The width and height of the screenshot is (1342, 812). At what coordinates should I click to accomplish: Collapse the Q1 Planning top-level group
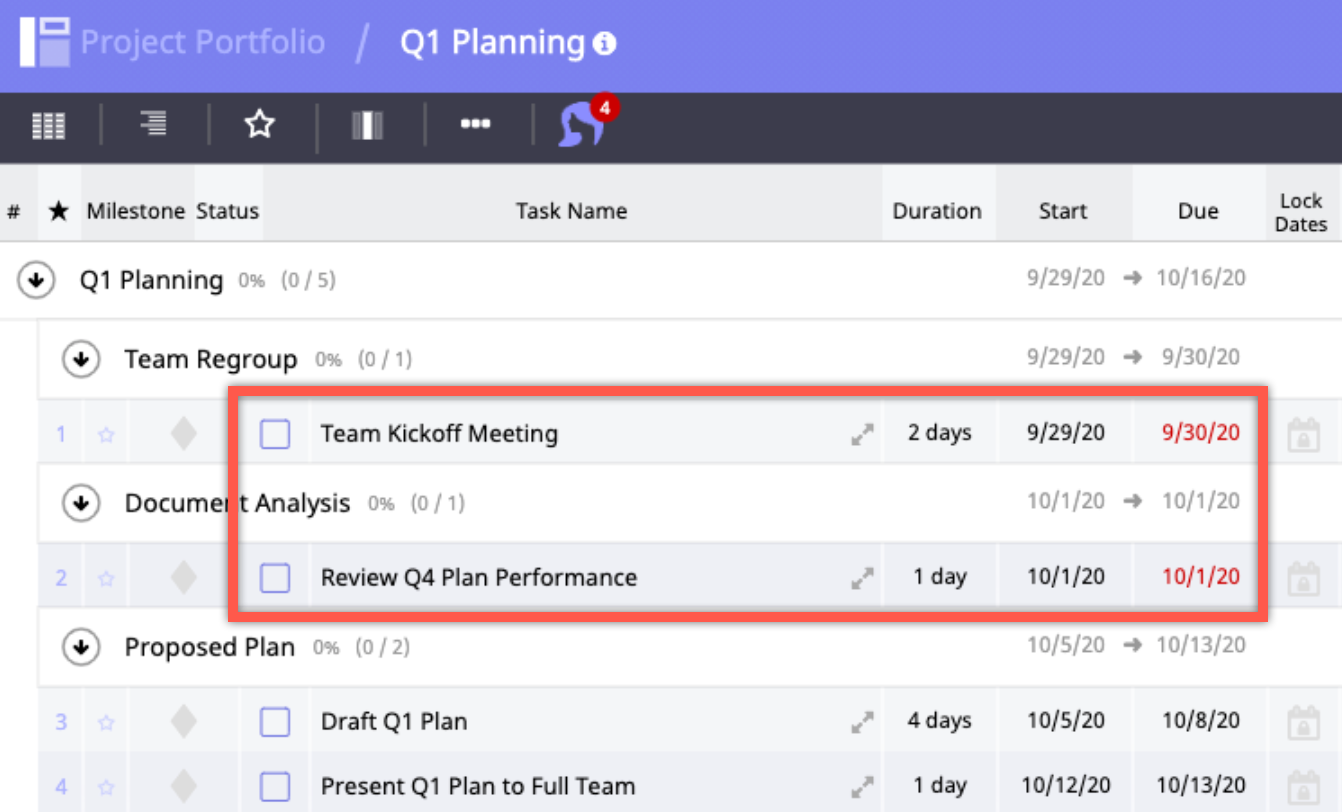[x=36, y=281]
